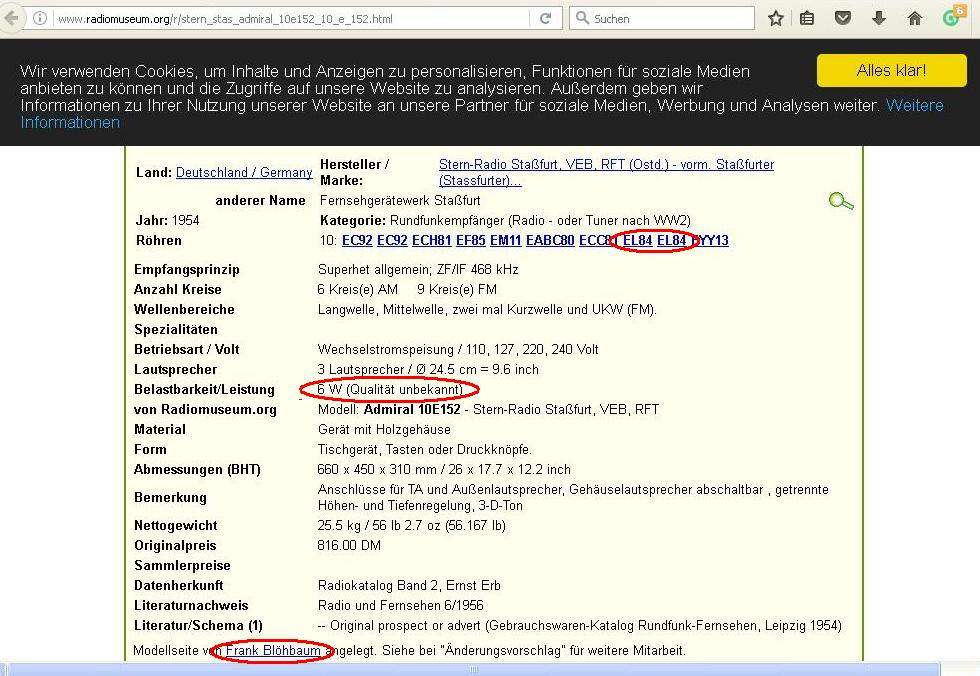This screenshot has height=676, width=980.
Task: Open the Stern-Radio Staßfurt manufacturer link
Action: (606, 172)
